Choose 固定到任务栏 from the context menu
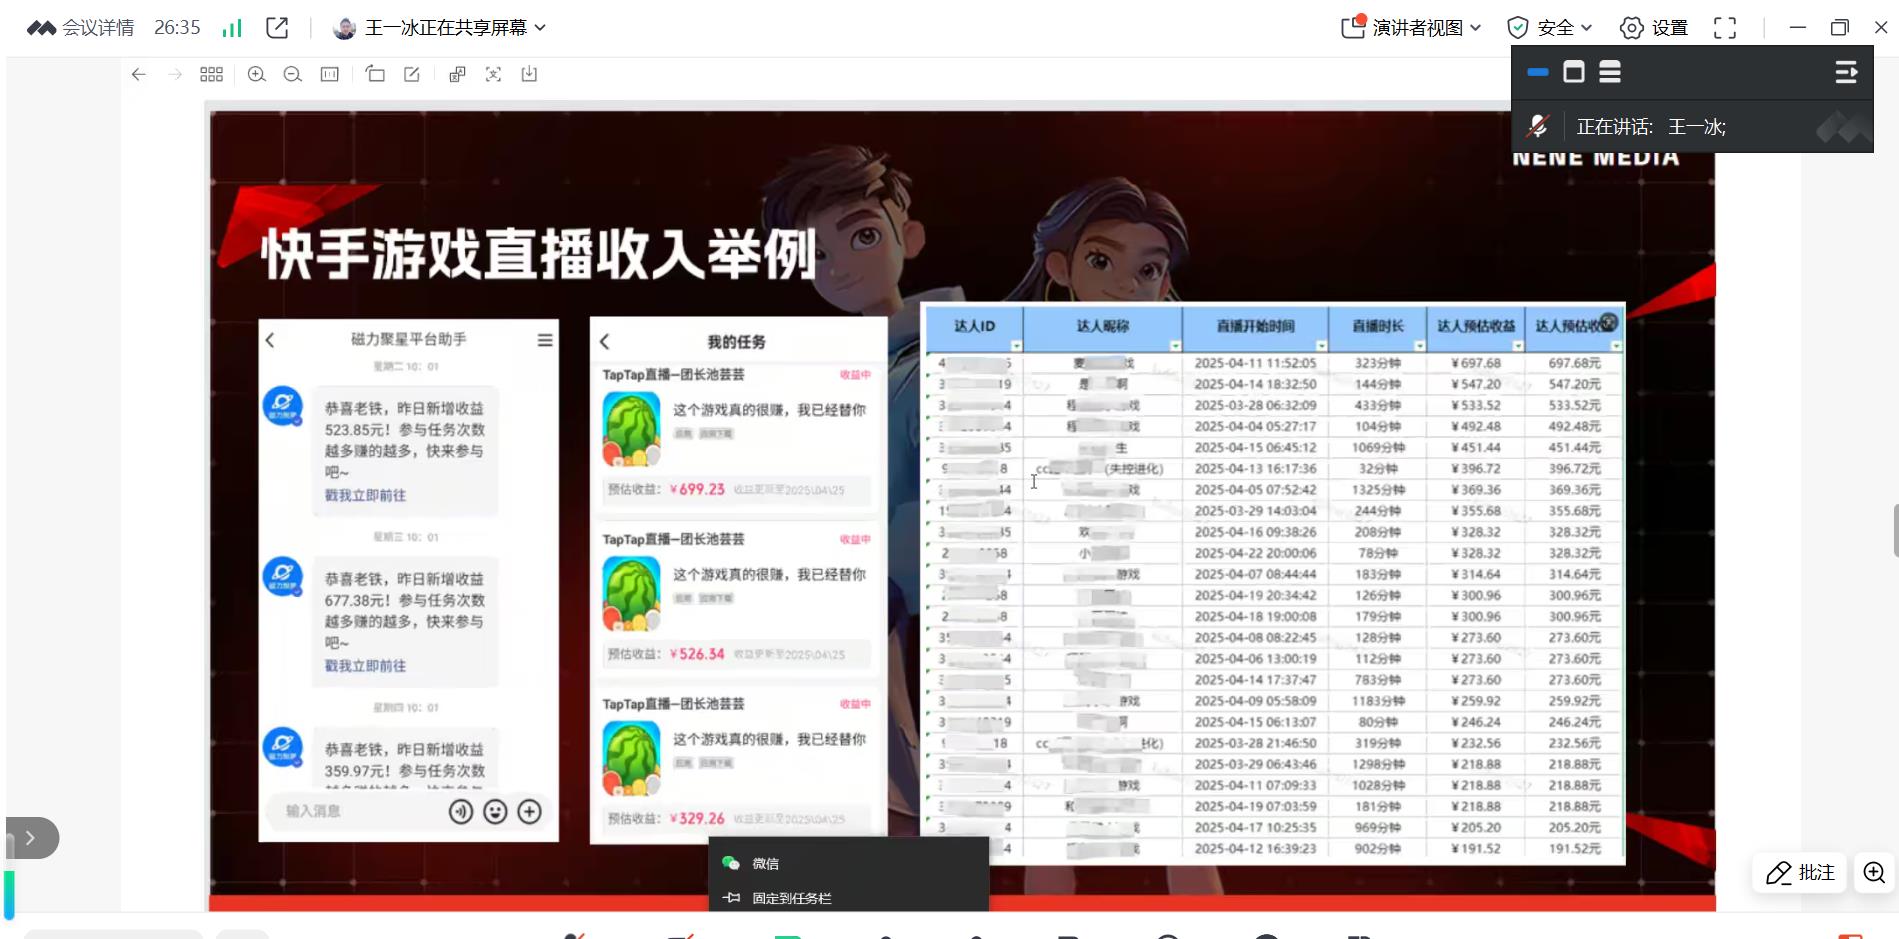 click(x=848, y=898)
